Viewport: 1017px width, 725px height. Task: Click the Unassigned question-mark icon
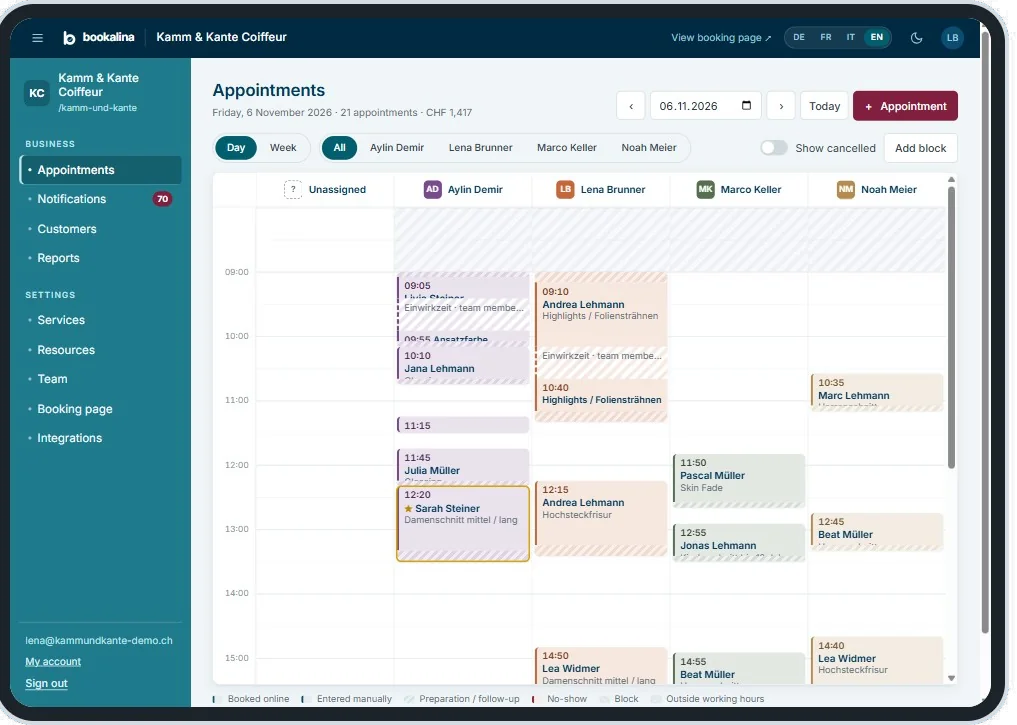click(293, 189)
